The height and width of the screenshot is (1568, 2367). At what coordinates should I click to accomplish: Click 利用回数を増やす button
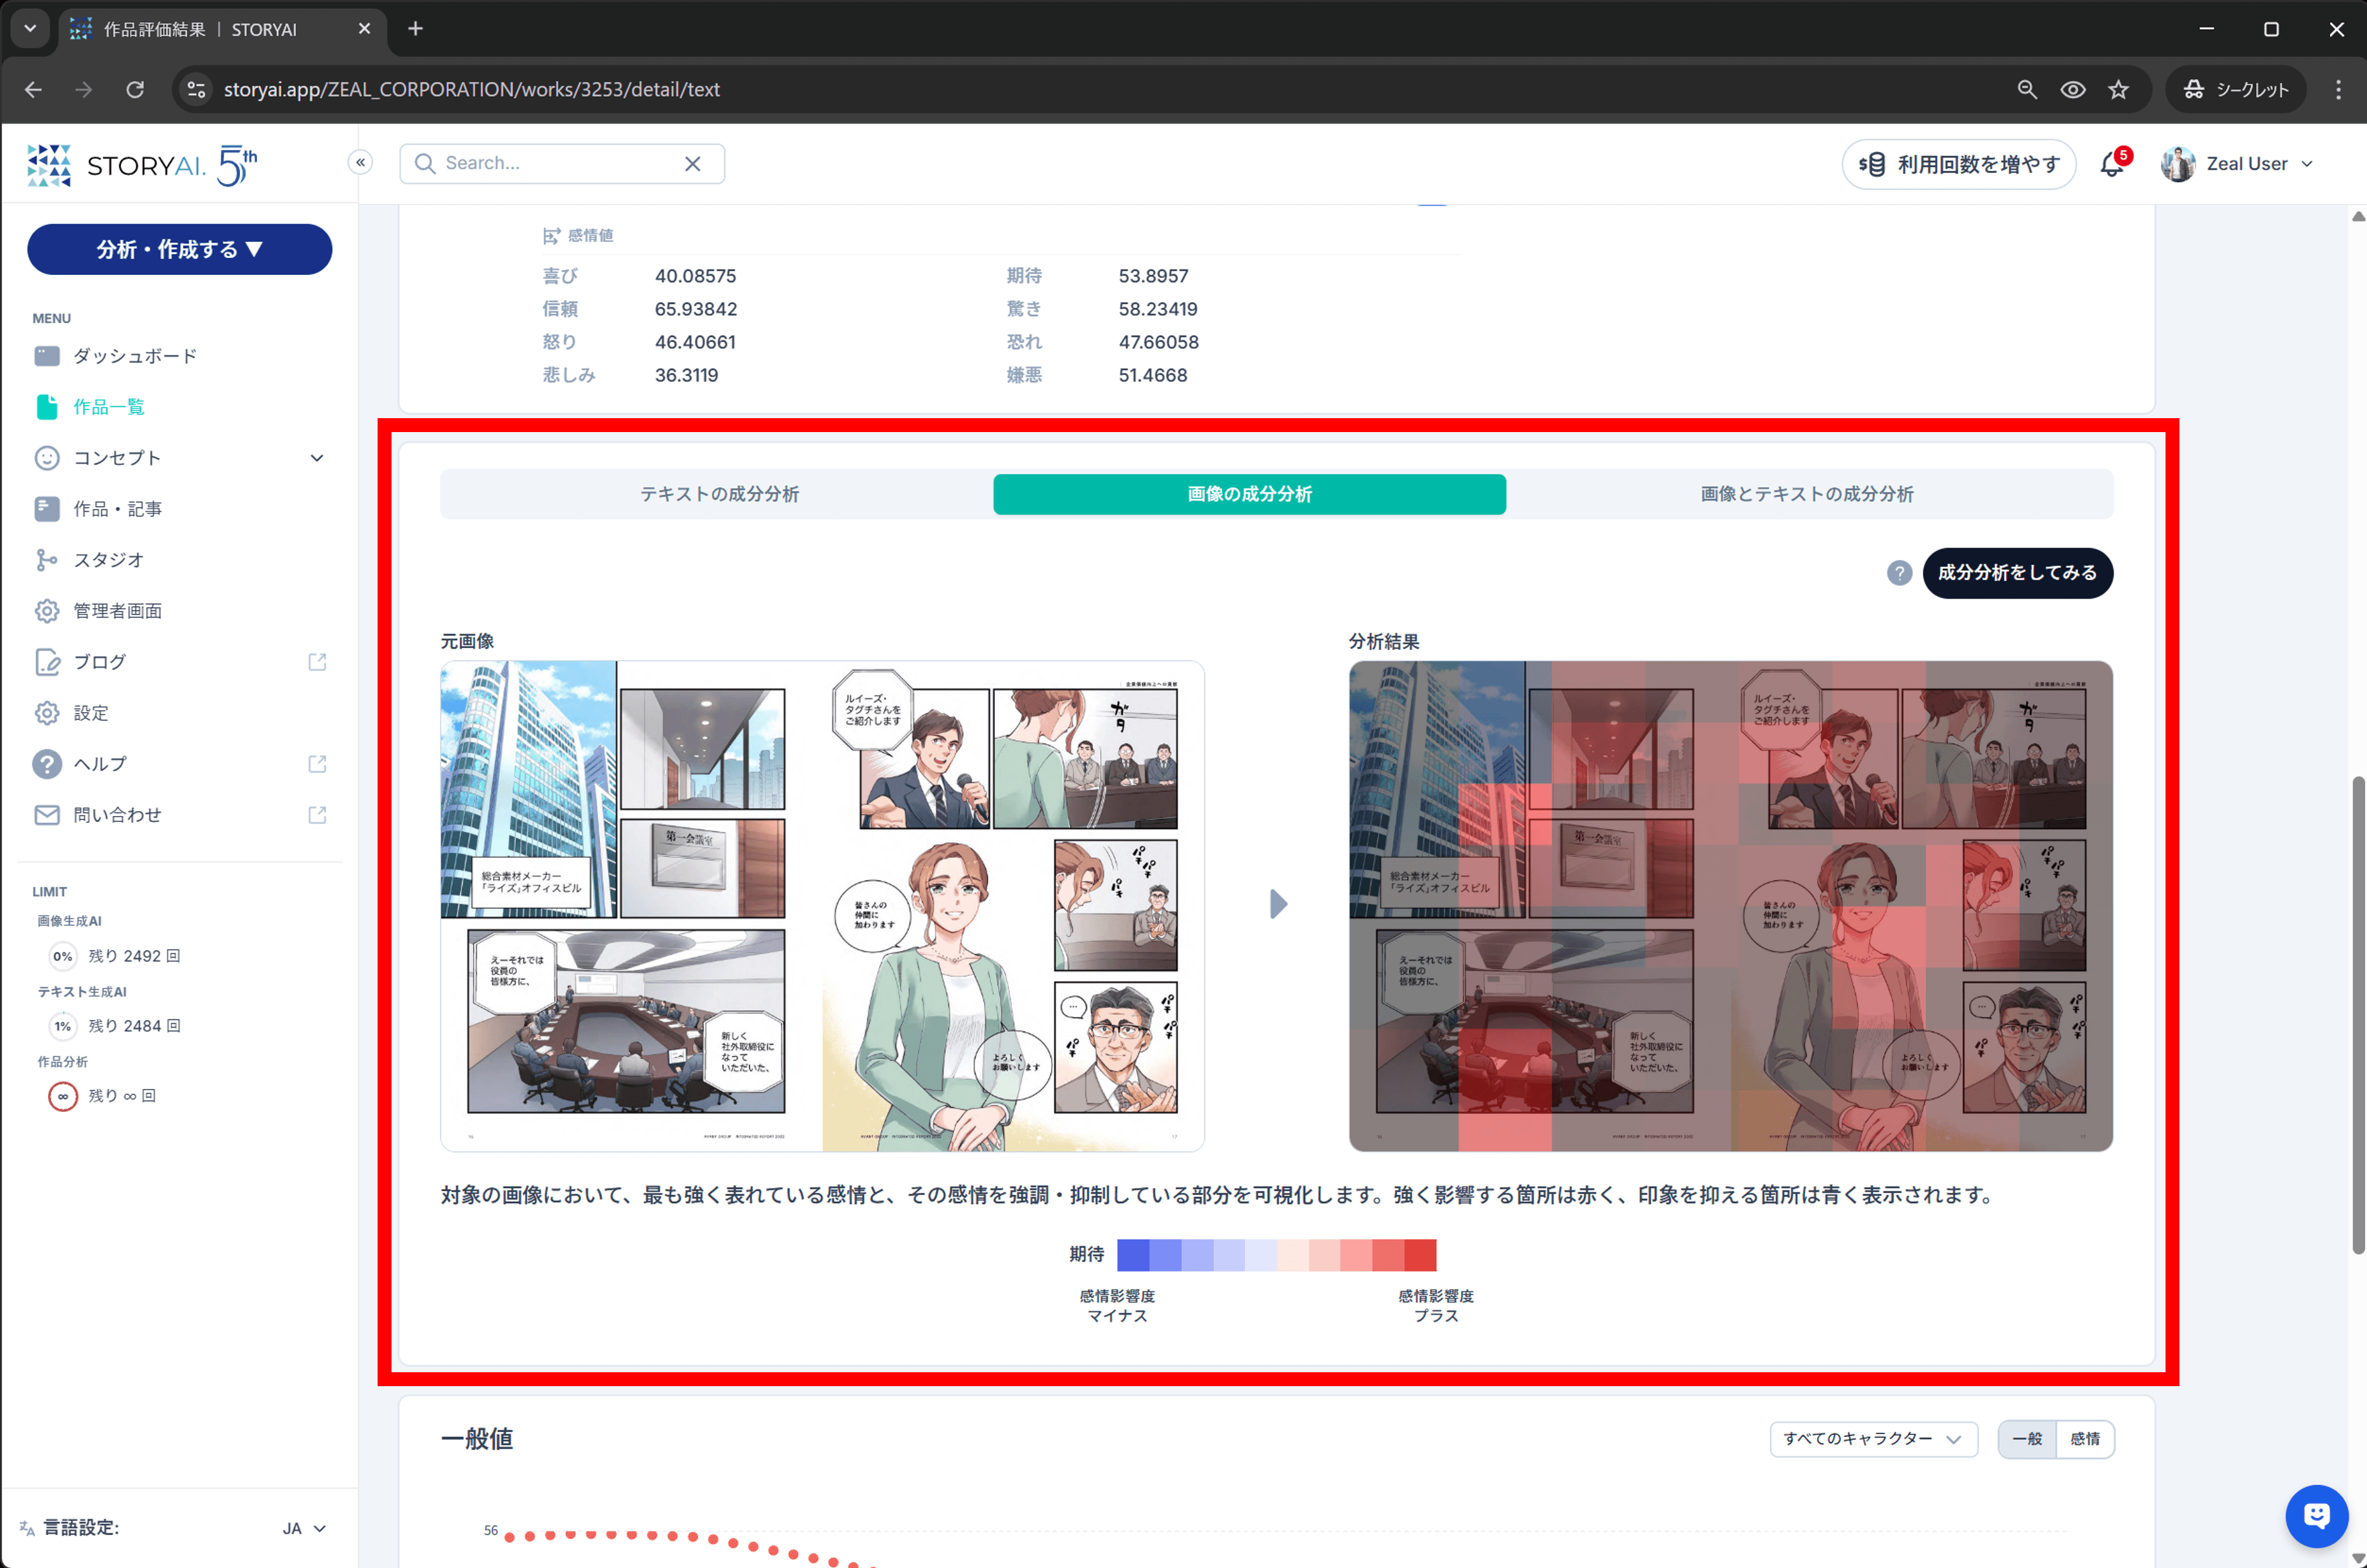[1958, 164]
